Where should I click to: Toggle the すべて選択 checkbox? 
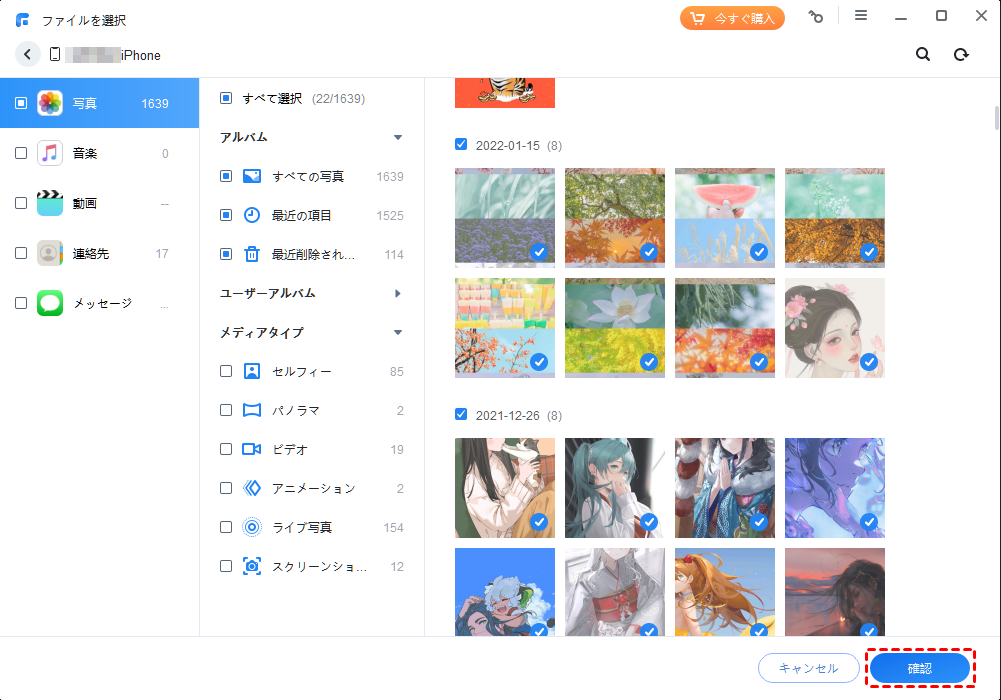coord(226,98)
